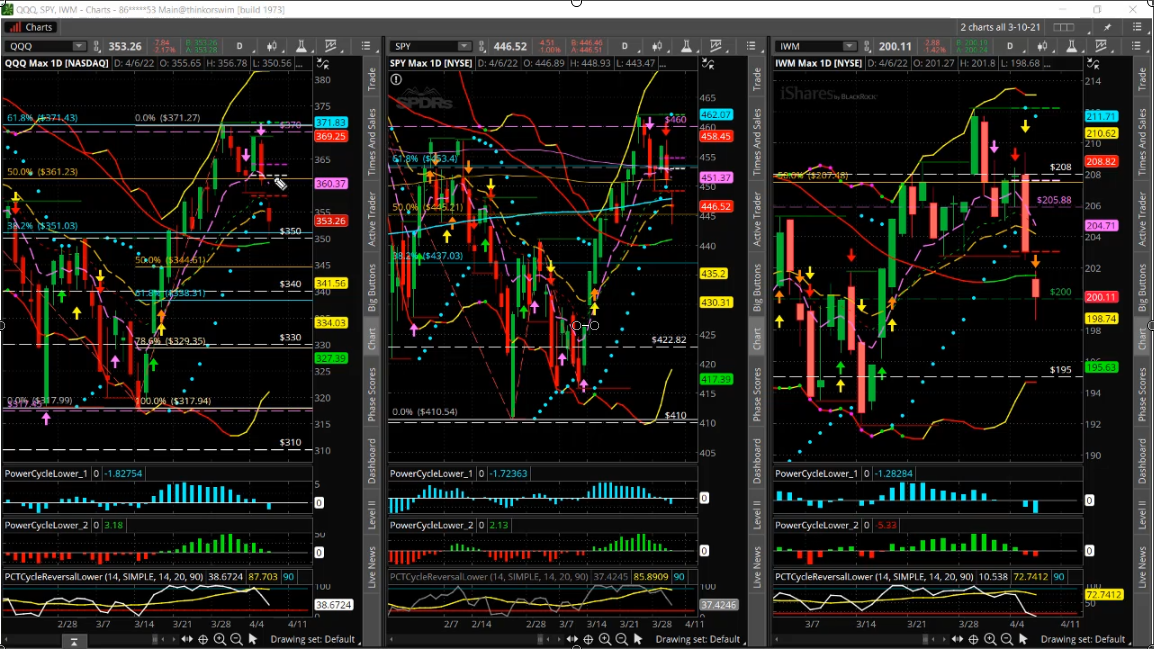Click the symbol link icon next to SPY
1154x649 pixels.
click(482, 46)
